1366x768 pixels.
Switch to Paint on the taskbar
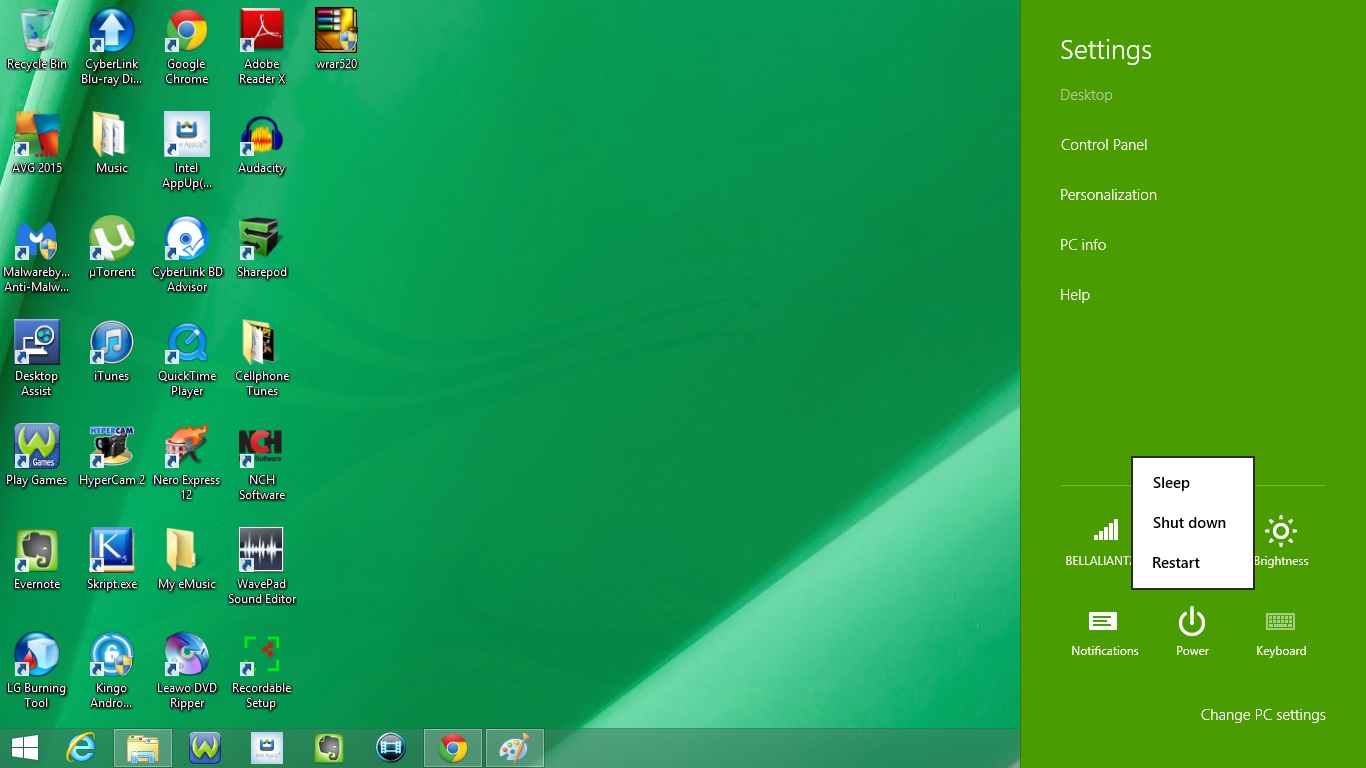click(x=515, y=748)
